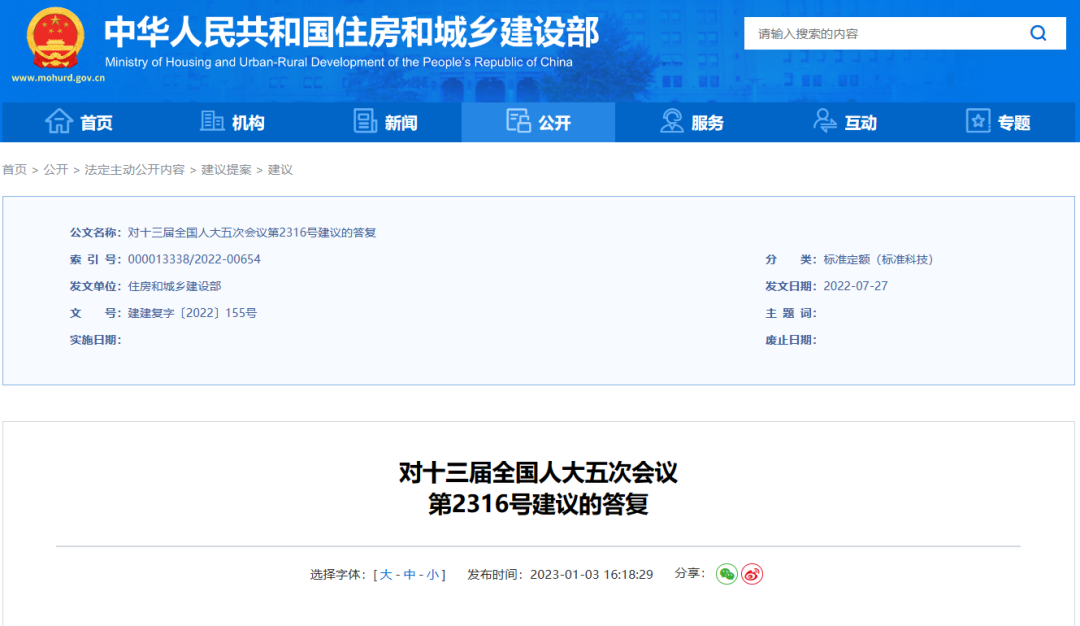Click inside the search input box
The width and height of the screenshot is (1080, 626).
pyautogui.click(x=880, y=33)
